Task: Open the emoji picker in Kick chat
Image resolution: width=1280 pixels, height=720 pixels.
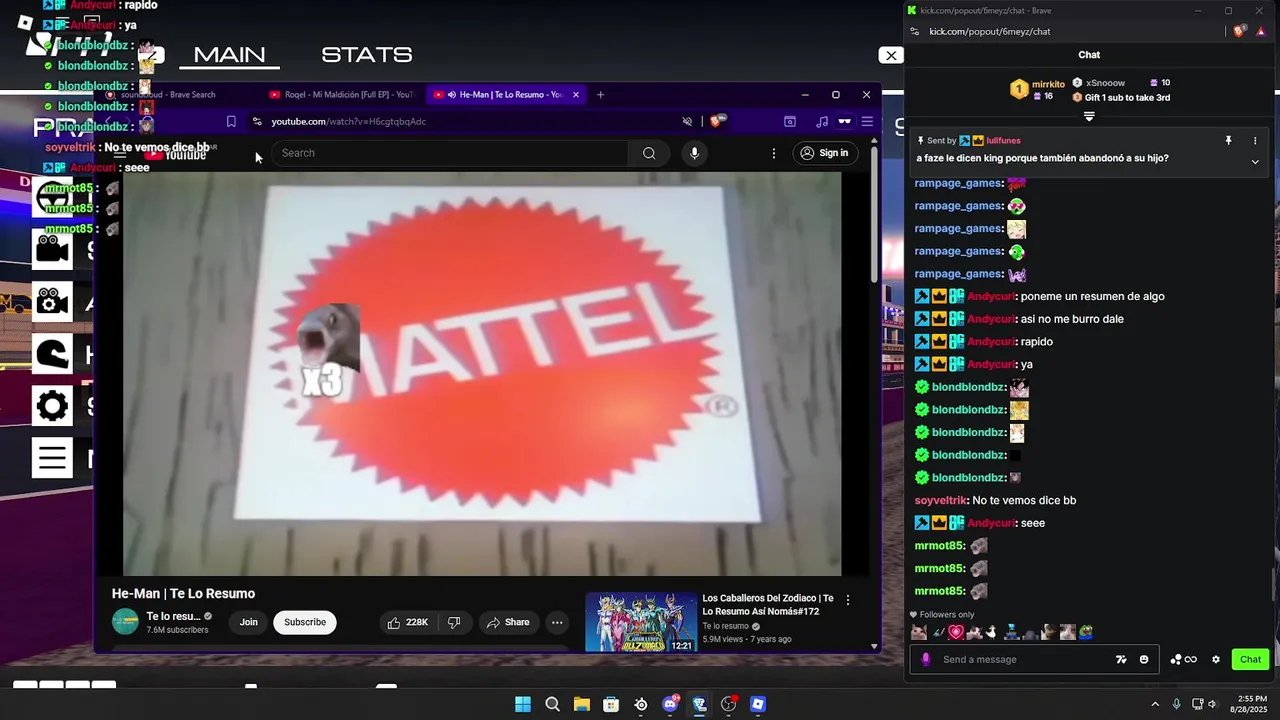Action: [x=1144, y=659]
